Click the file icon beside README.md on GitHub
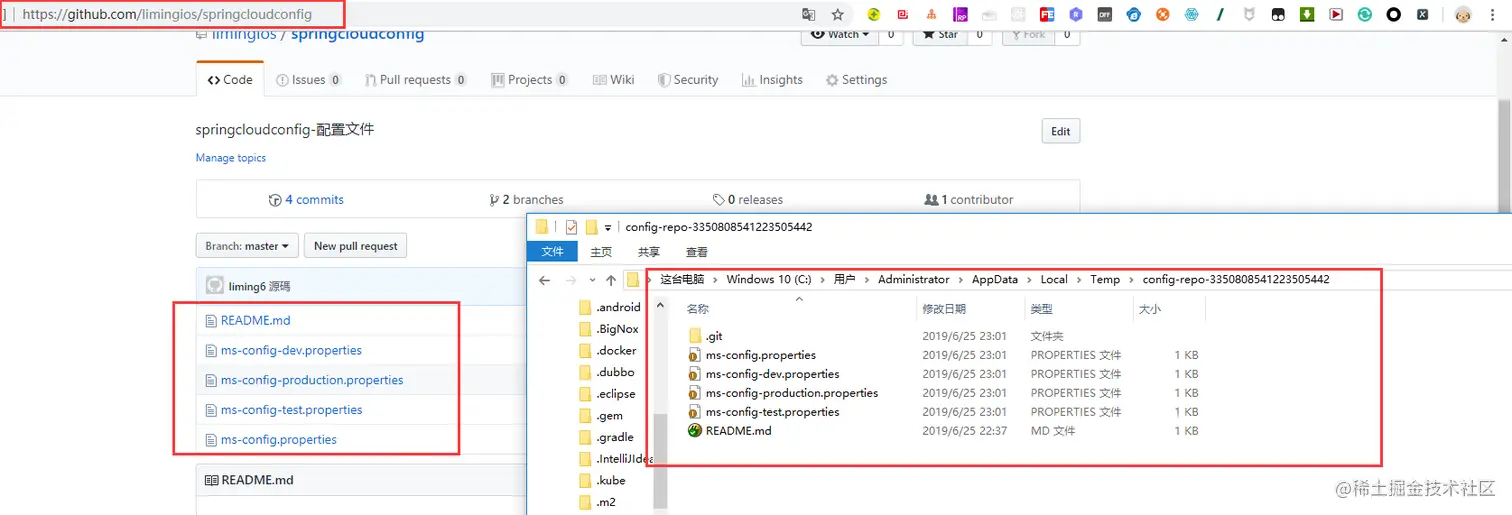 coord(211,321)
